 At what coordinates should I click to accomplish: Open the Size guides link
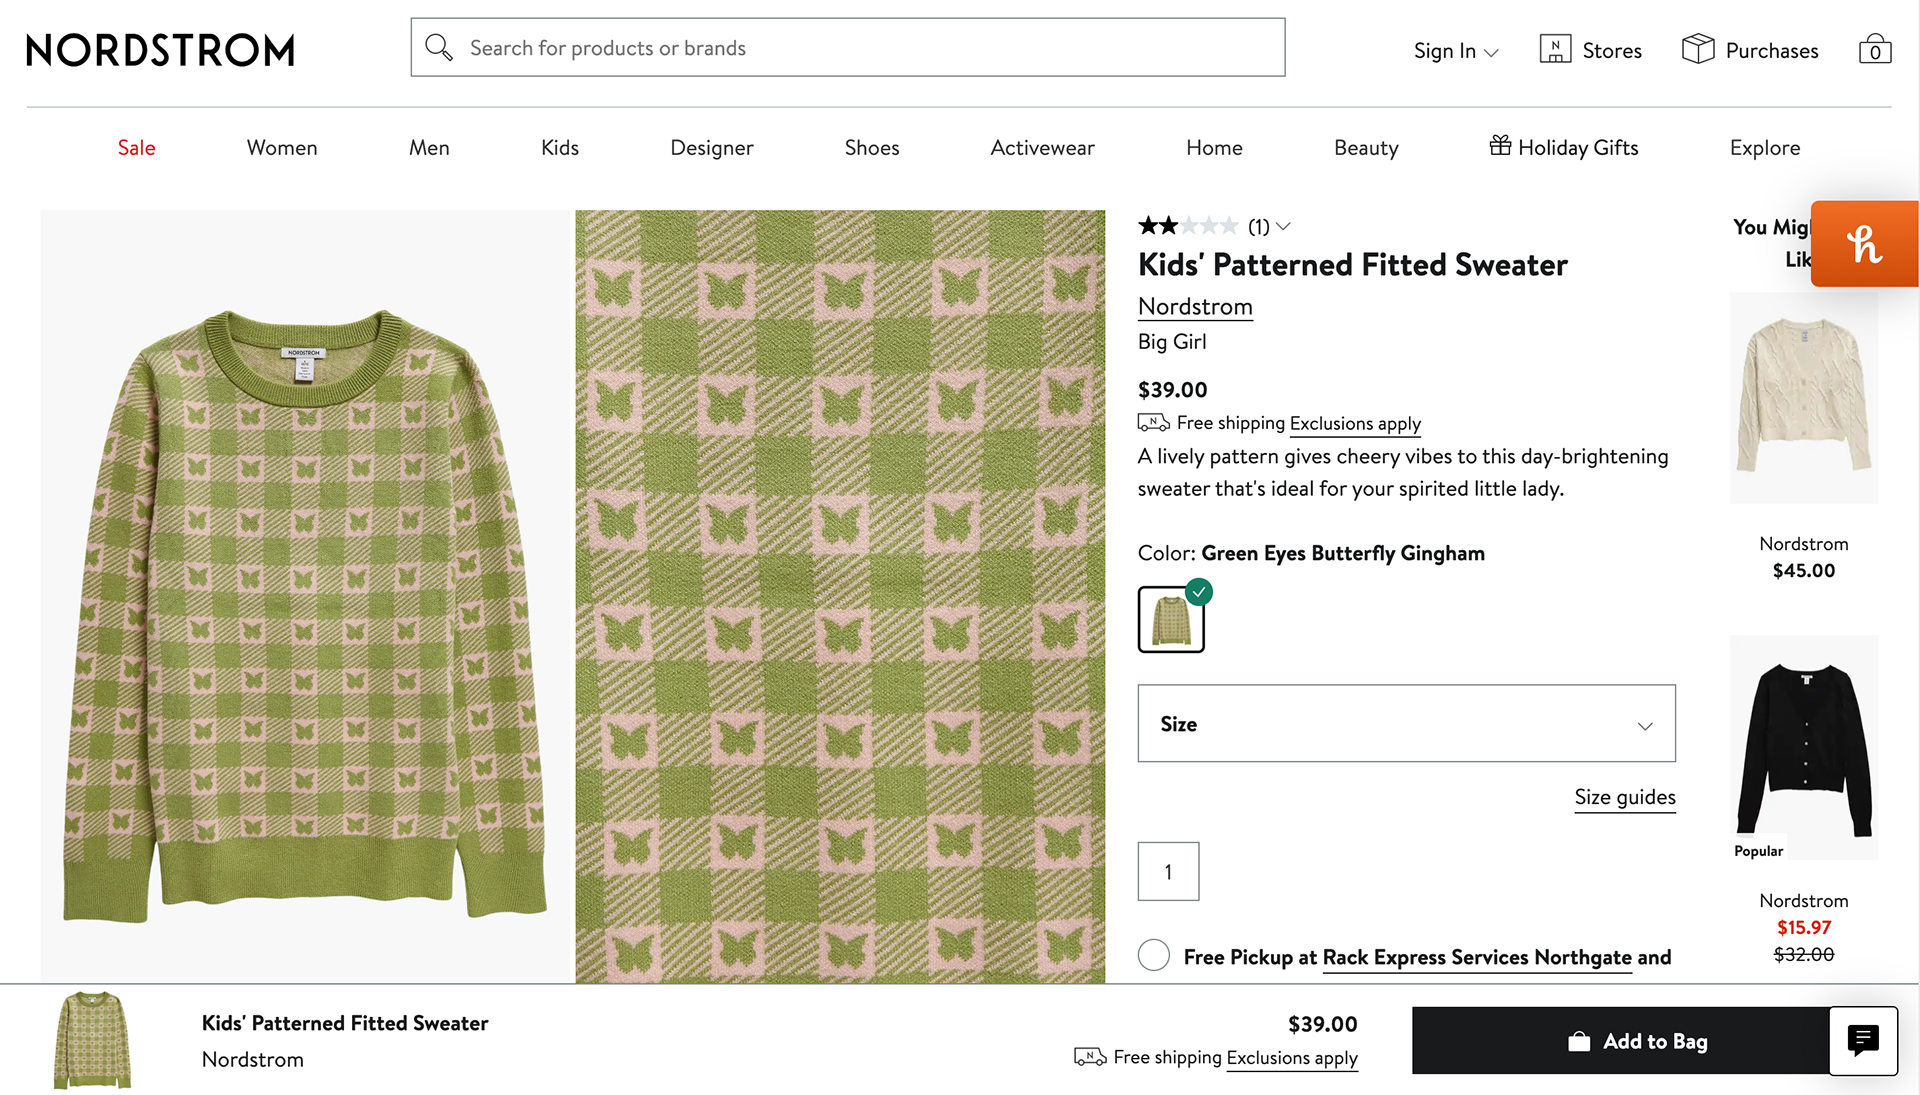point(1624,797)
